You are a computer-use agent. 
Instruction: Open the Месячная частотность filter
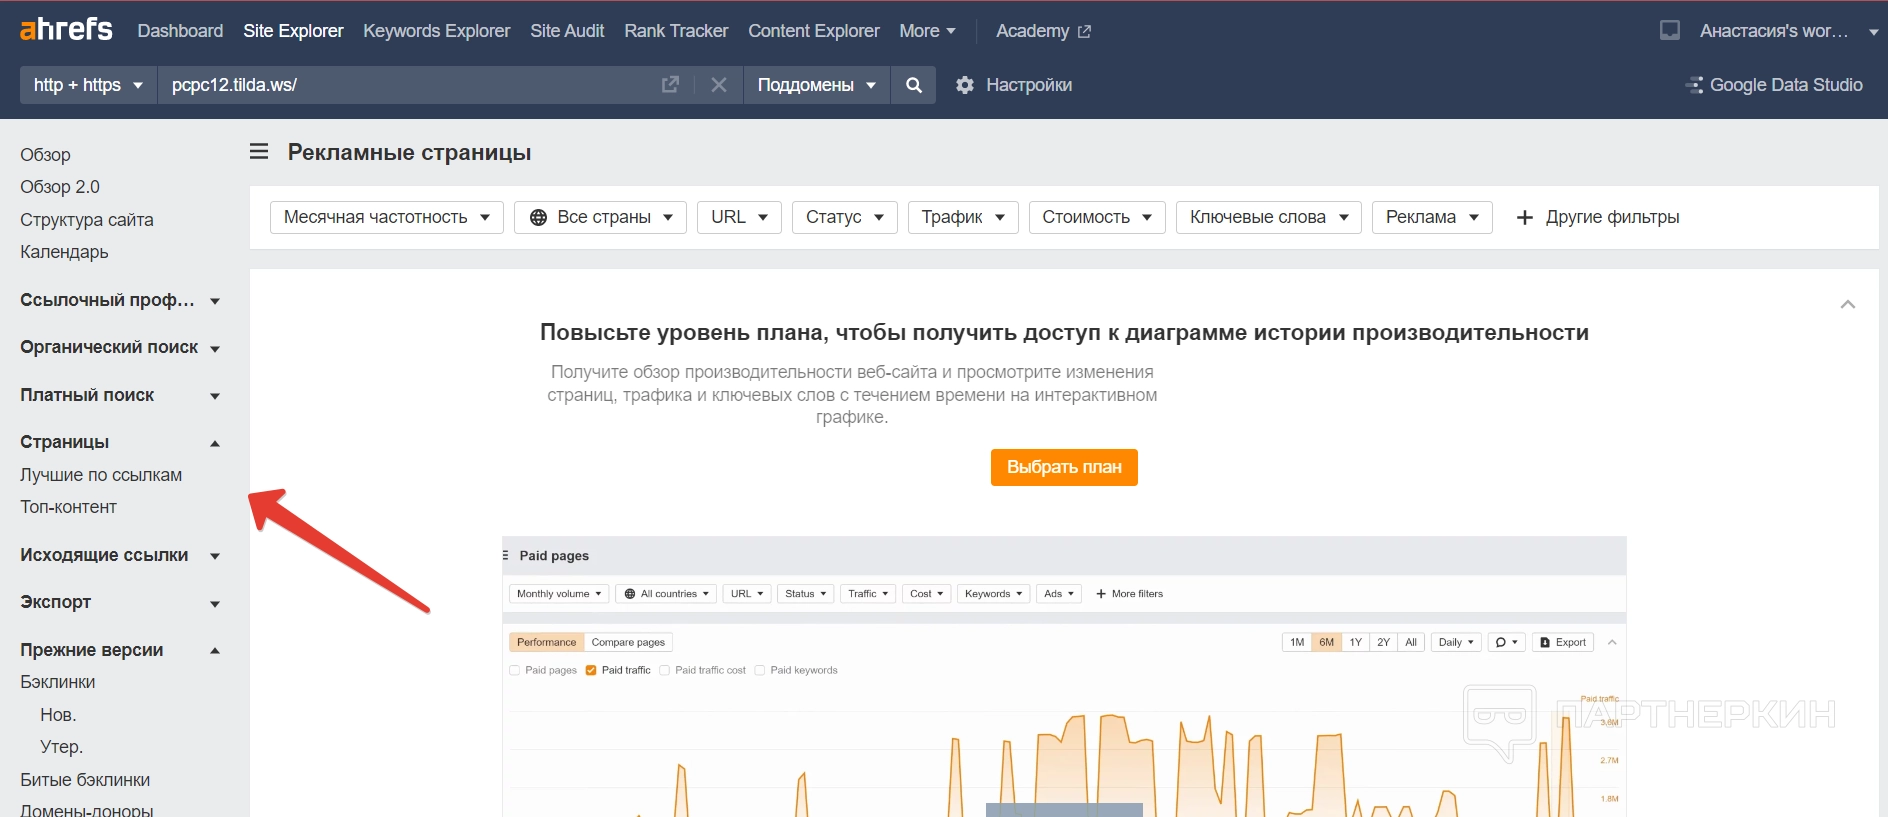(x=386, y=217)
